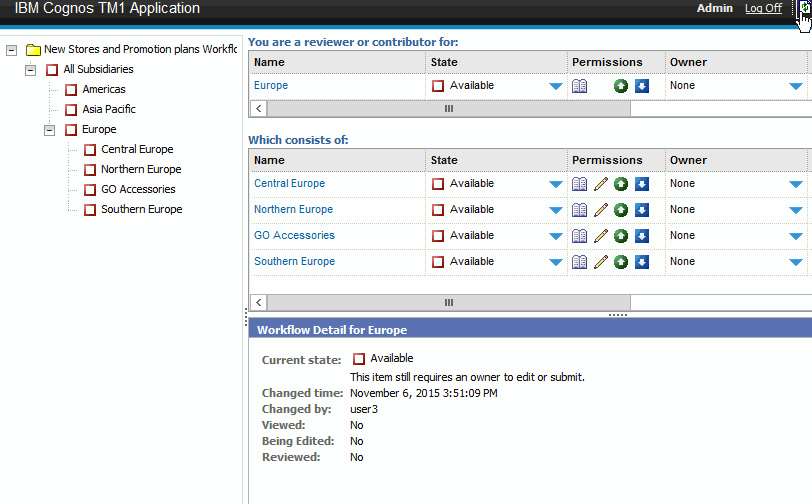Open the GO Accessories link in table
Screen dimensions: 812x504
coord(294,236)
